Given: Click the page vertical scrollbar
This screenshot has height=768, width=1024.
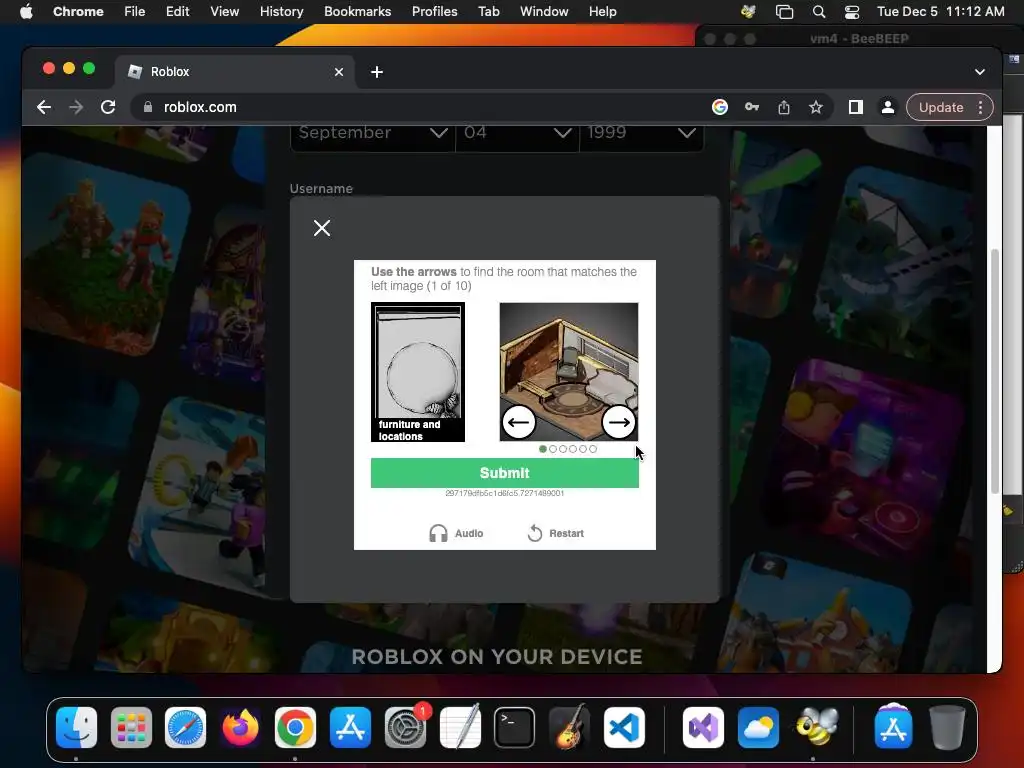Looking at the screenshot, I should (995, 372).
